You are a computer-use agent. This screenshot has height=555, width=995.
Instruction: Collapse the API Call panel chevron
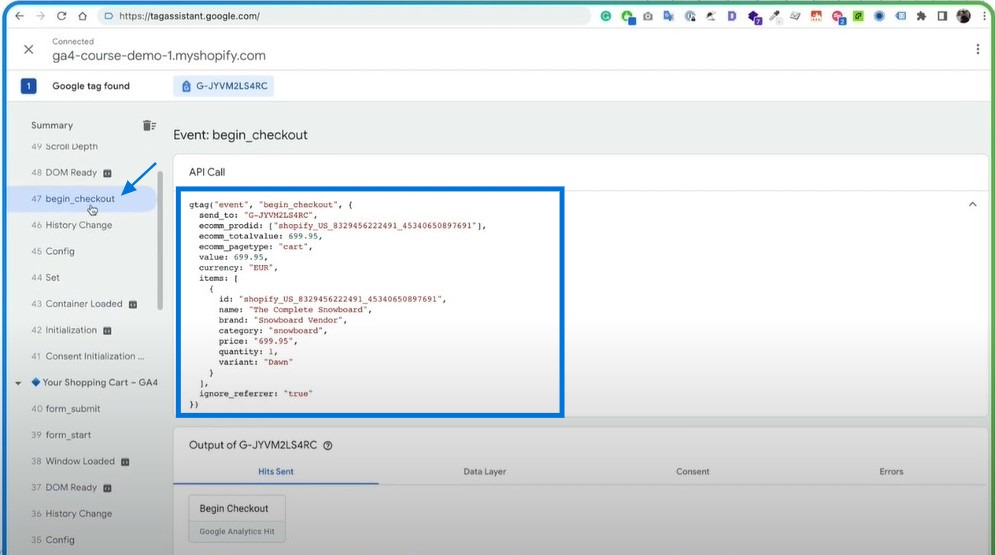click(x=972, y=204)
